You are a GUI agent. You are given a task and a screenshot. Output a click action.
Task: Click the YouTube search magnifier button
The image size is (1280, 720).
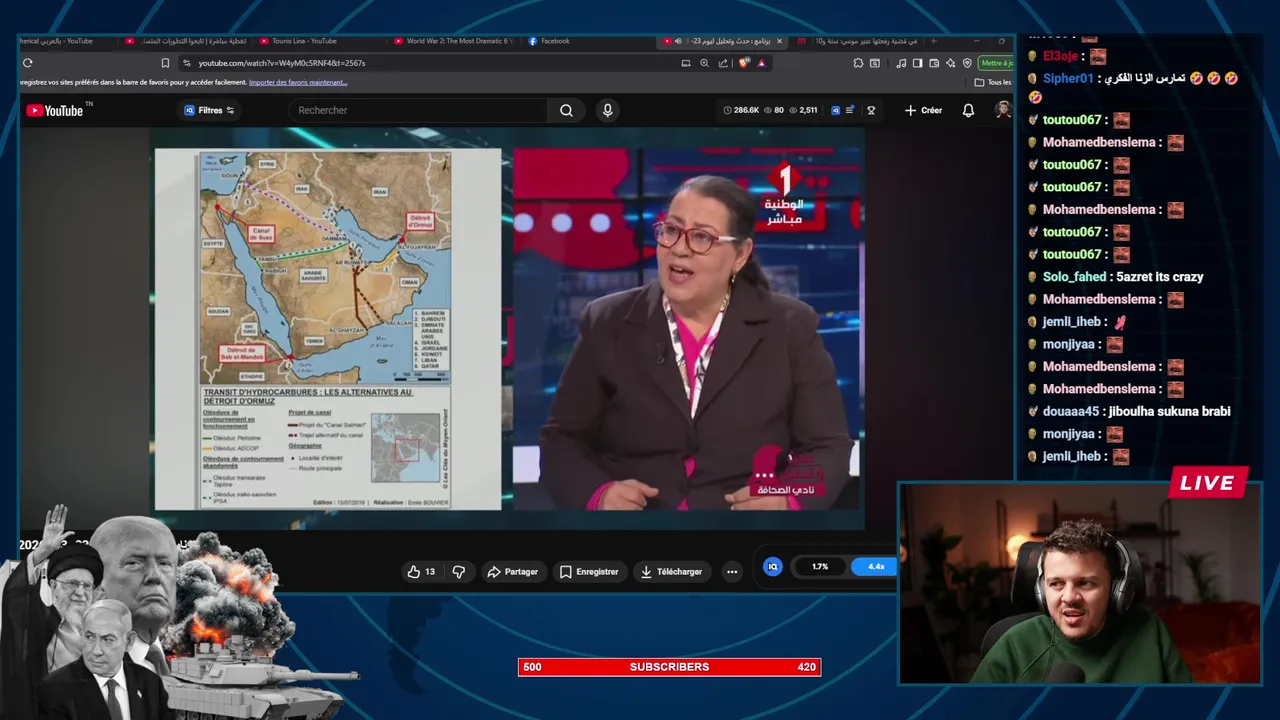[x=567, y=110]
